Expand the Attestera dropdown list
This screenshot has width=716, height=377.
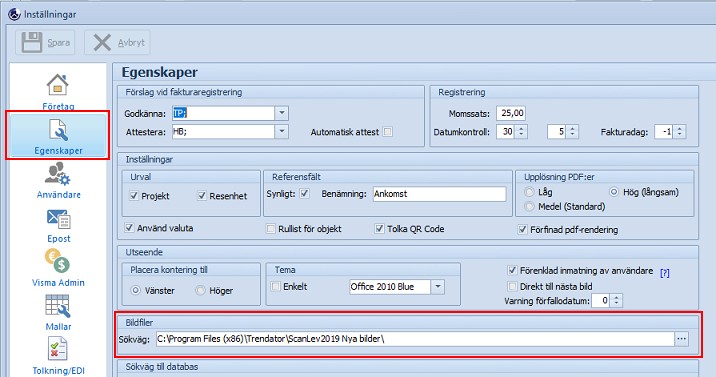[x=281, y=131]
